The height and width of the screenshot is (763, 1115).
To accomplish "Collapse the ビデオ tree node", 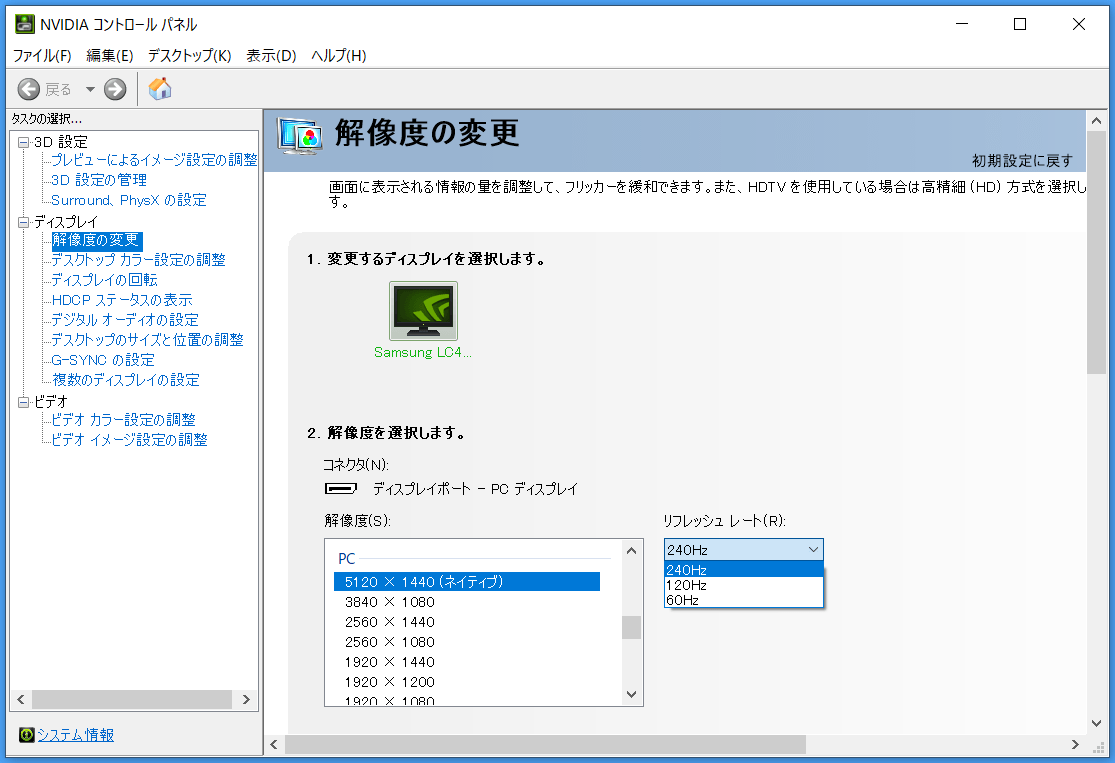I will (23, 402).
